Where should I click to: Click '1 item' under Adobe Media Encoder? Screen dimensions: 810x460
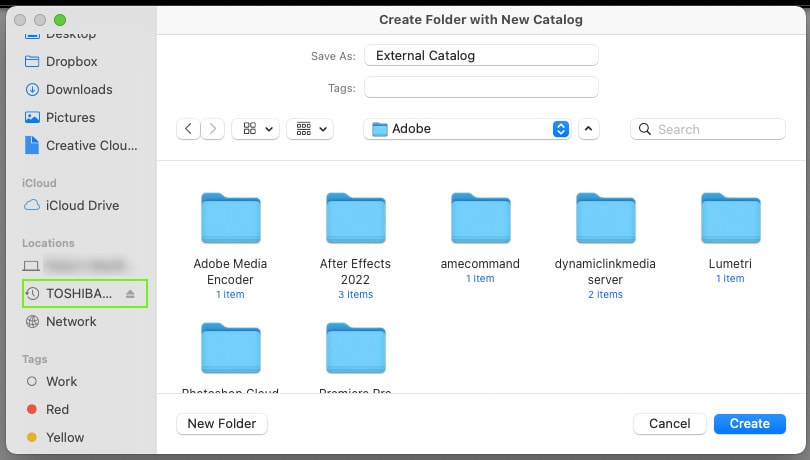(230, 295)
